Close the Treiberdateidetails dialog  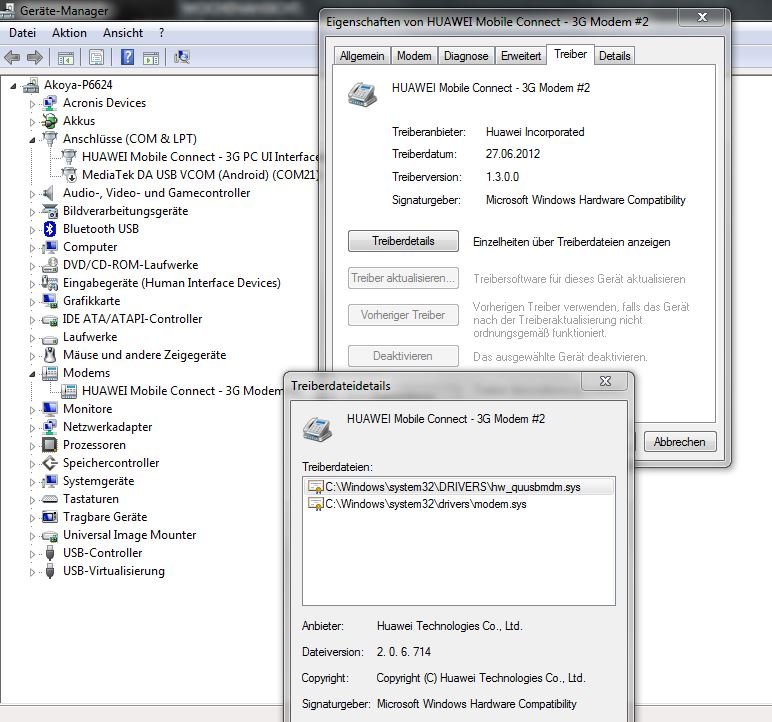(605, 381)
